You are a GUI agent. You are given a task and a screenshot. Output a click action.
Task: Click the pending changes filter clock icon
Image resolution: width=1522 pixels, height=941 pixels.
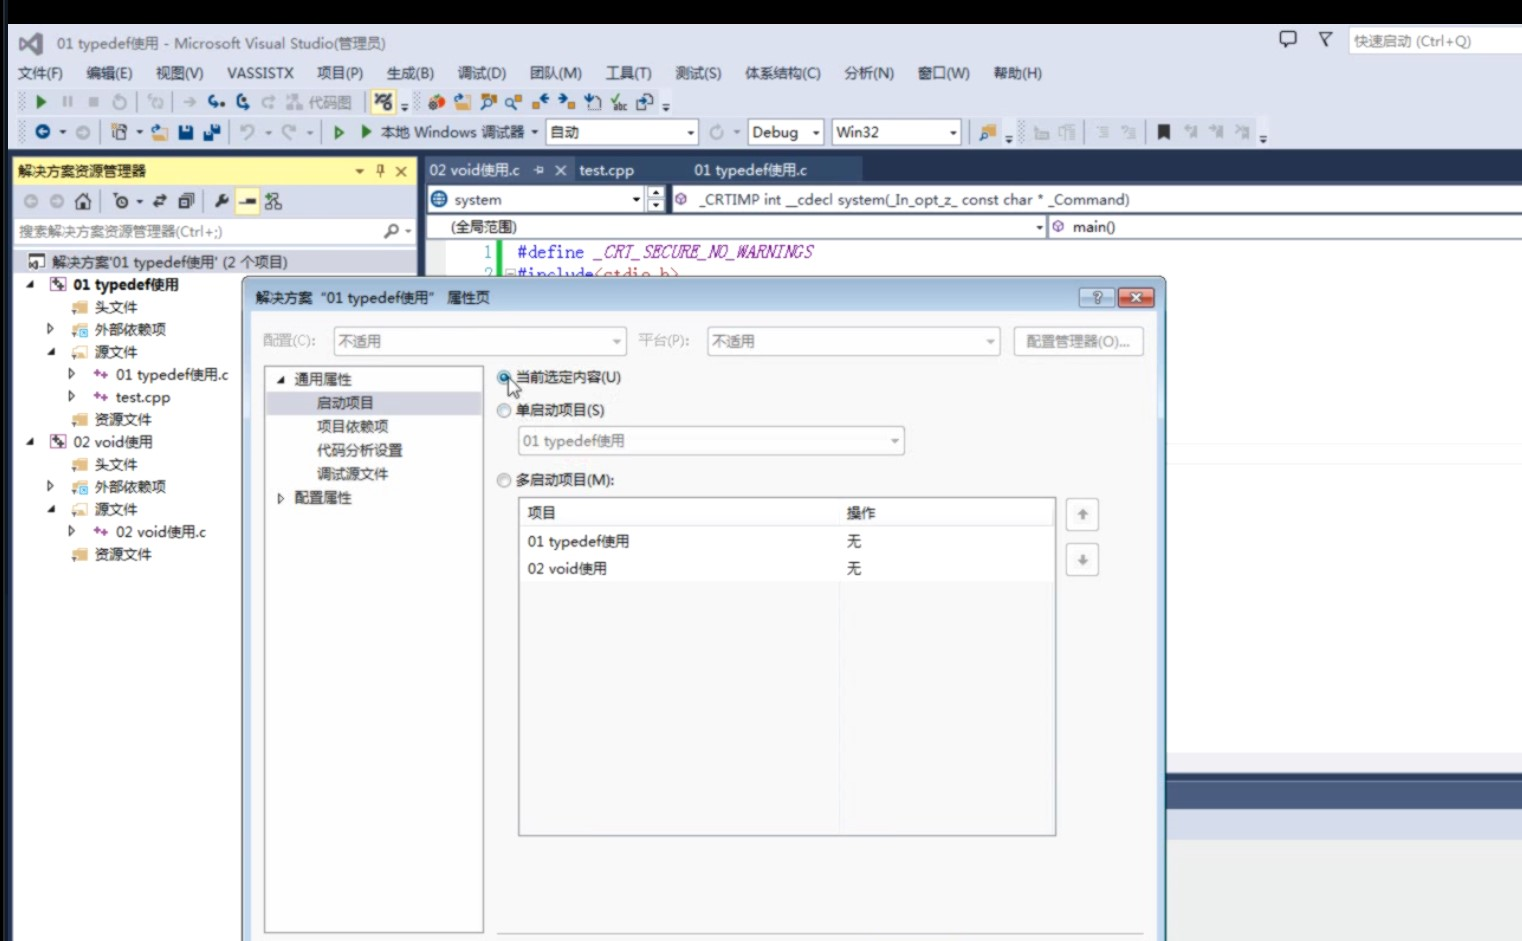[121, 201]
